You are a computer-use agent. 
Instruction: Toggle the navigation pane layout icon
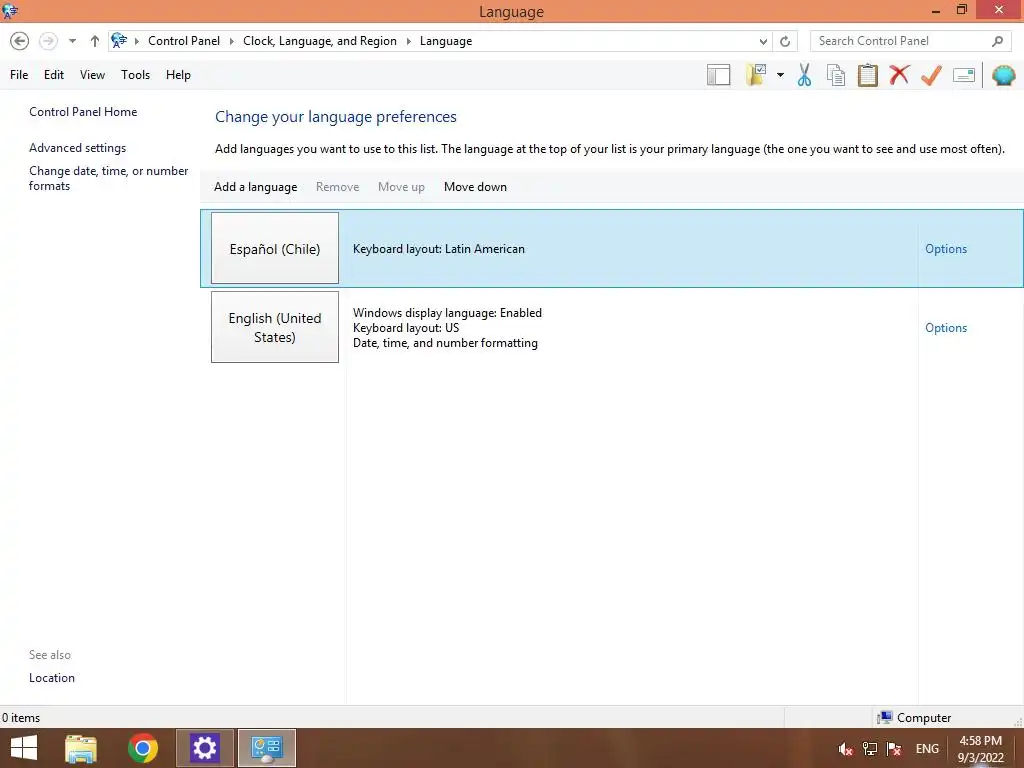(718, 75)
